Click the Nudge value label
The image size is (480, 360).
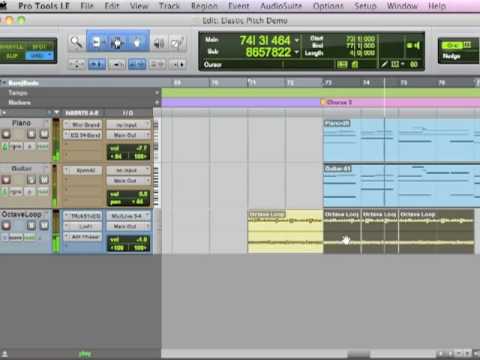[x=452, y=56]
